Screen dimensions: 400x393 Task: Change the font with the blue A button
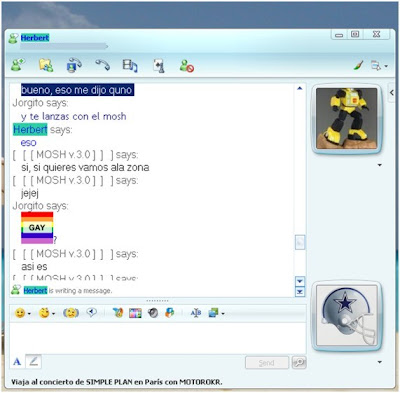click(17, 362)
